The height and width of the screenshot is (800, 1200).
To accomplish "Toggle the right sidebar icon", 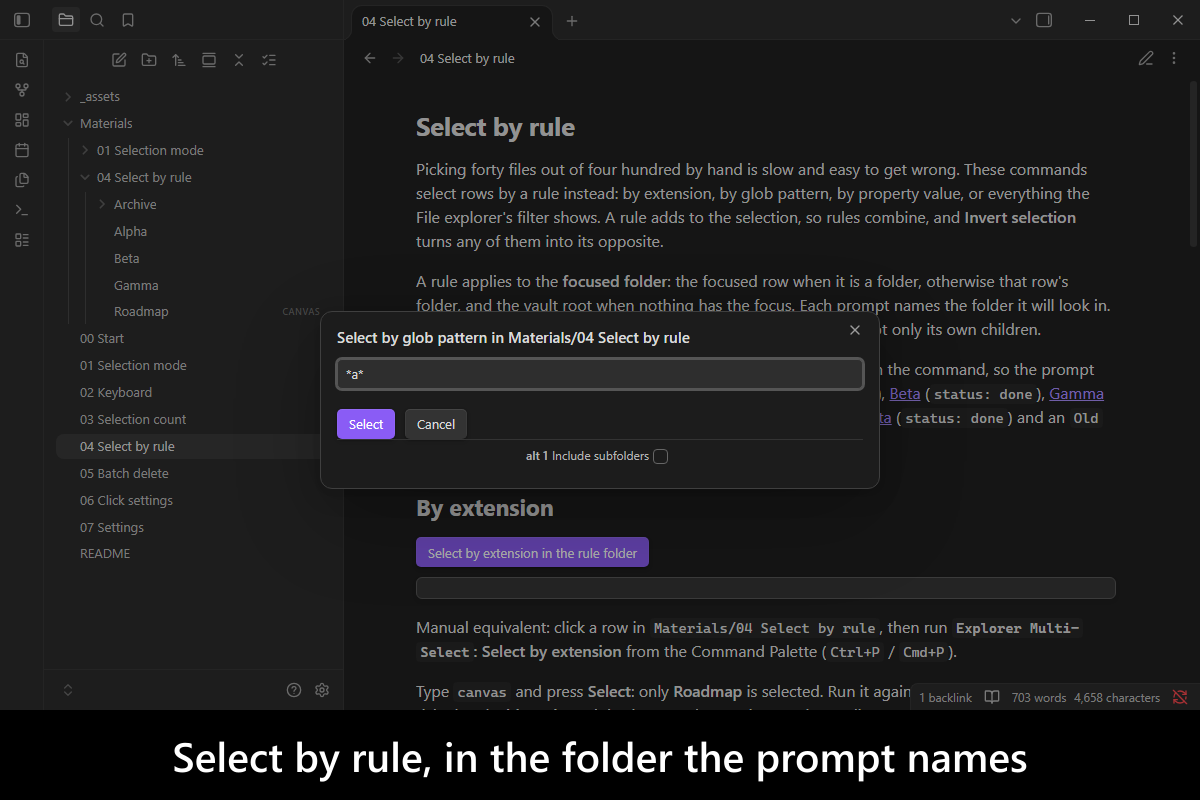I will [x=1044, y=20].
